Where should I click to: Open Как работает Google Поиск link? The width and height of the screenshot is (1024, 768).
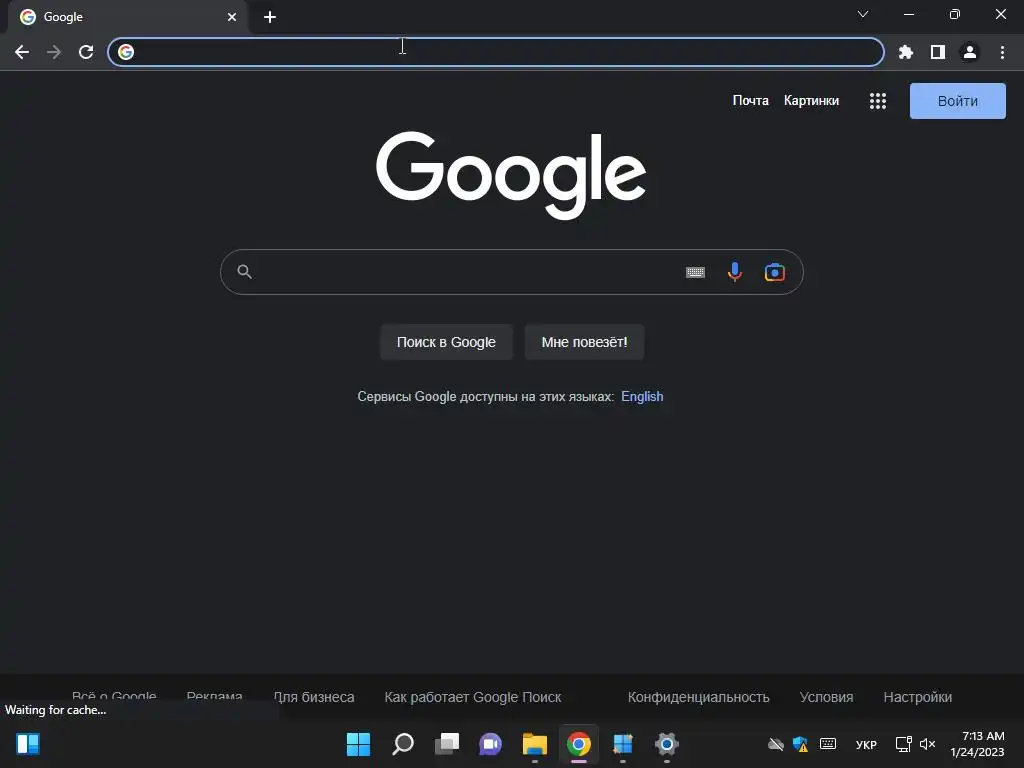(473, 697)
